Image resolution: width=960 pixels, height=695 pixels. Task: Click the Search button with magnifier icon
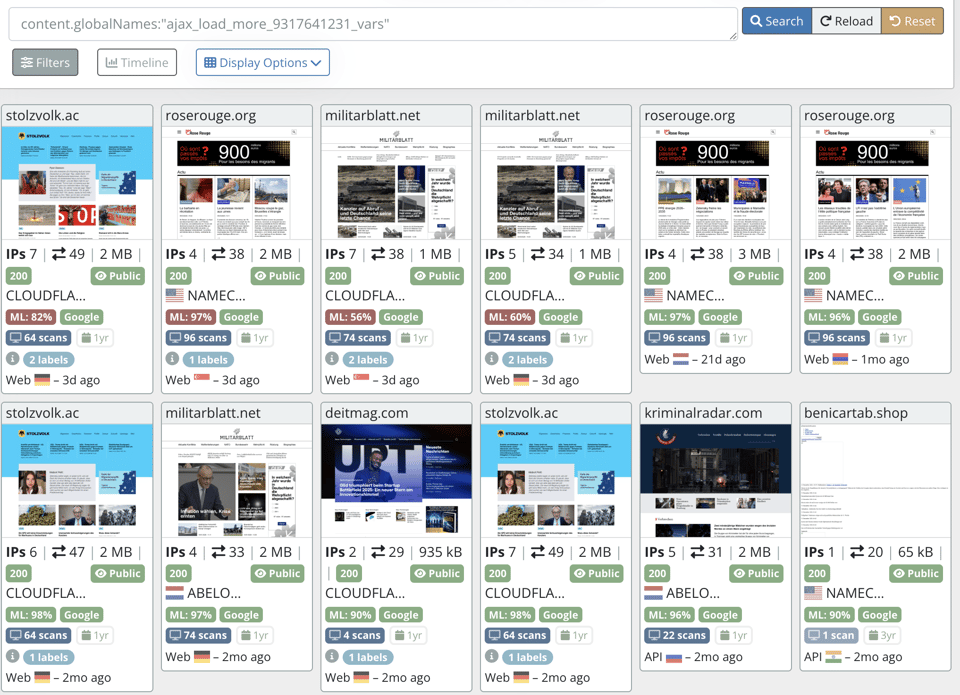point(776,21)
